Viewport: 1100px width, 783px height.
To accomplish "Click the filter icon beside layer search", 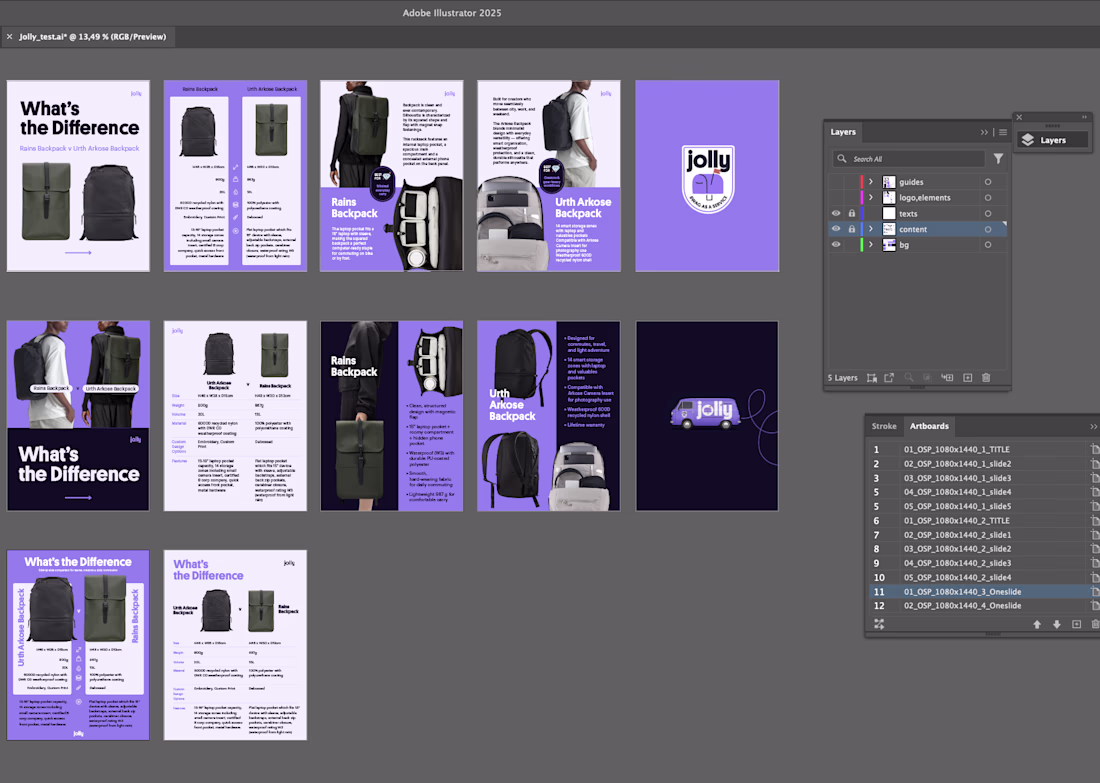I will pos(998,159).
